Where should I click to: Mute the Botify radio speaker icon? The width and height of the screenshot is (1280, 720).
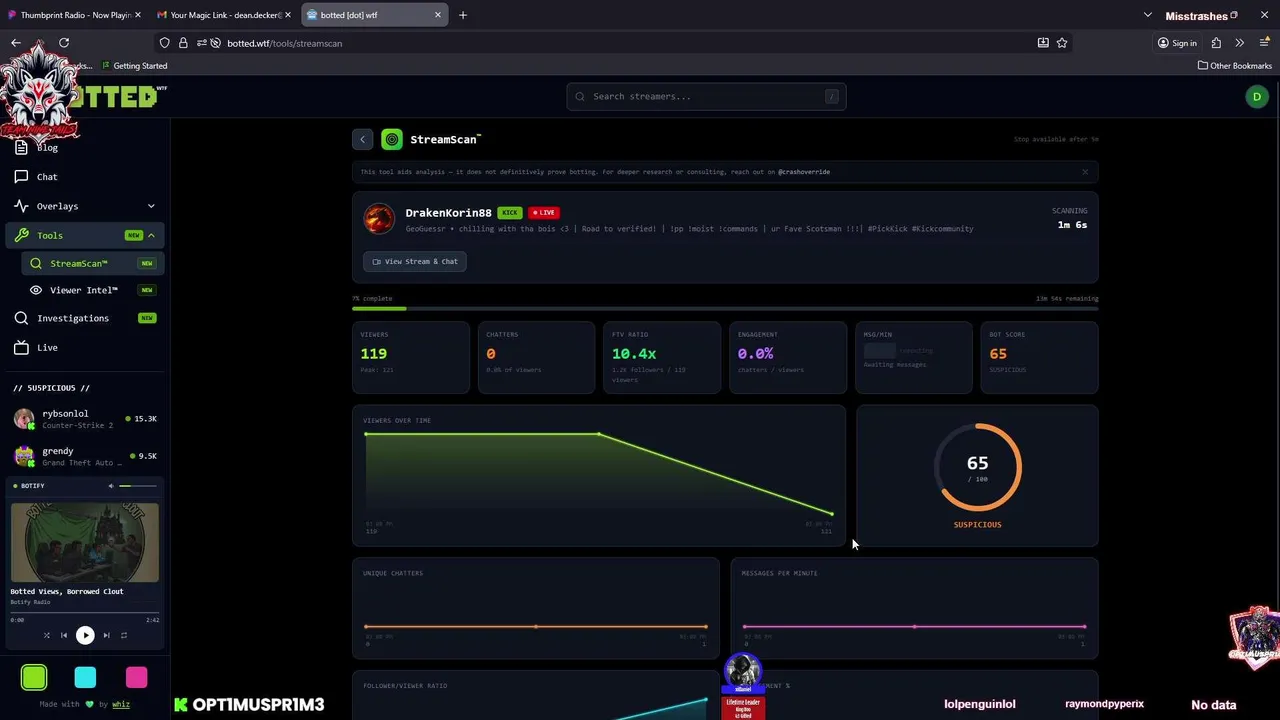[111, 486]
